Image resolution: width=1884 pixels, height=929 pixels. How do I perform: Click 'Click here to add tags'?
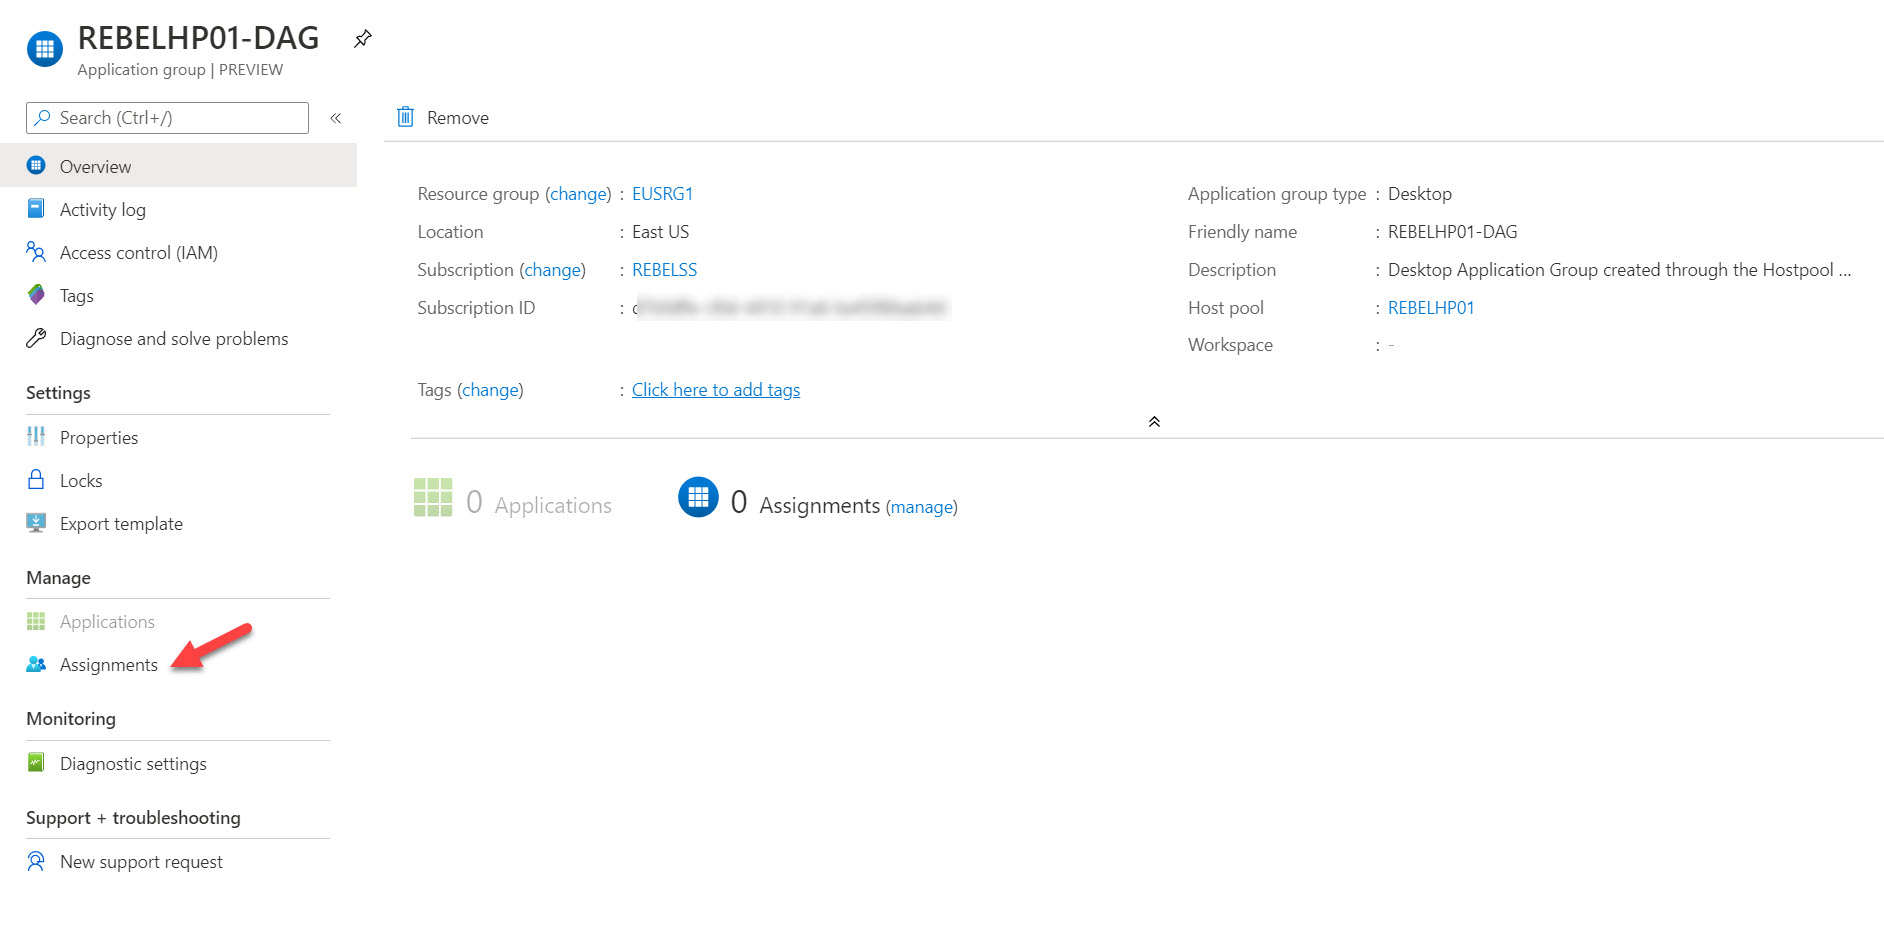716,389
